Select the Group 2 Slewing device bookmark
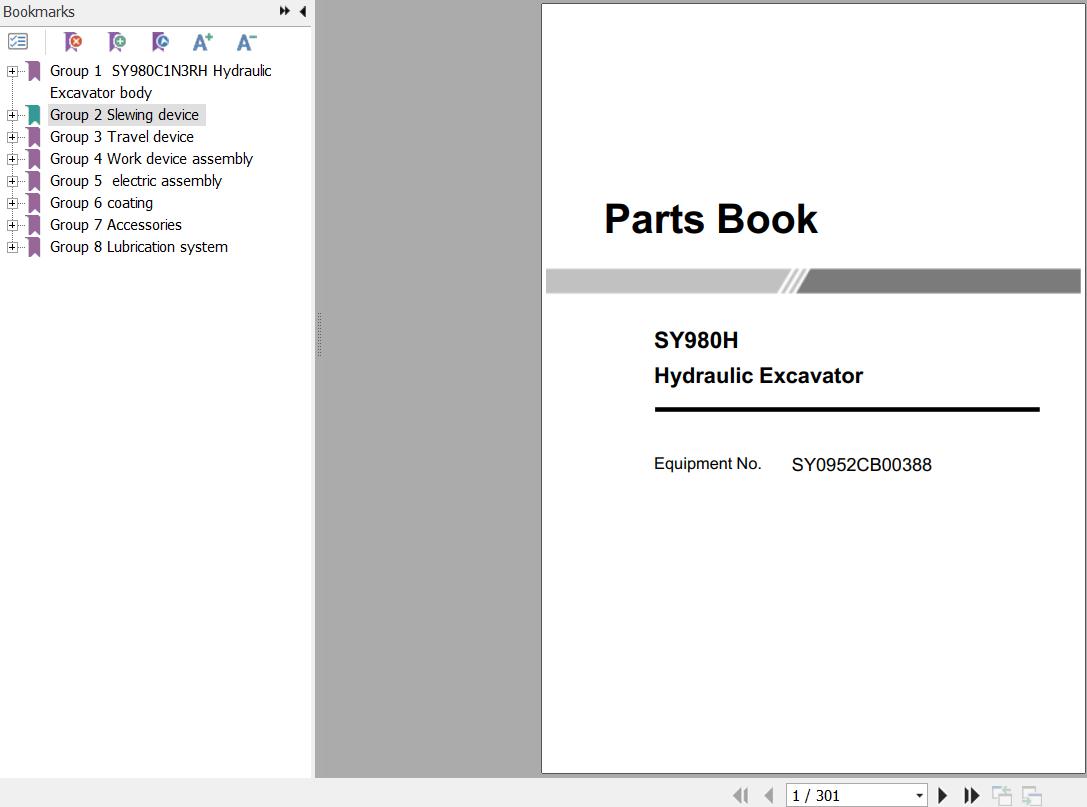This screenshot has height=807, width=1087. [124, 115]
